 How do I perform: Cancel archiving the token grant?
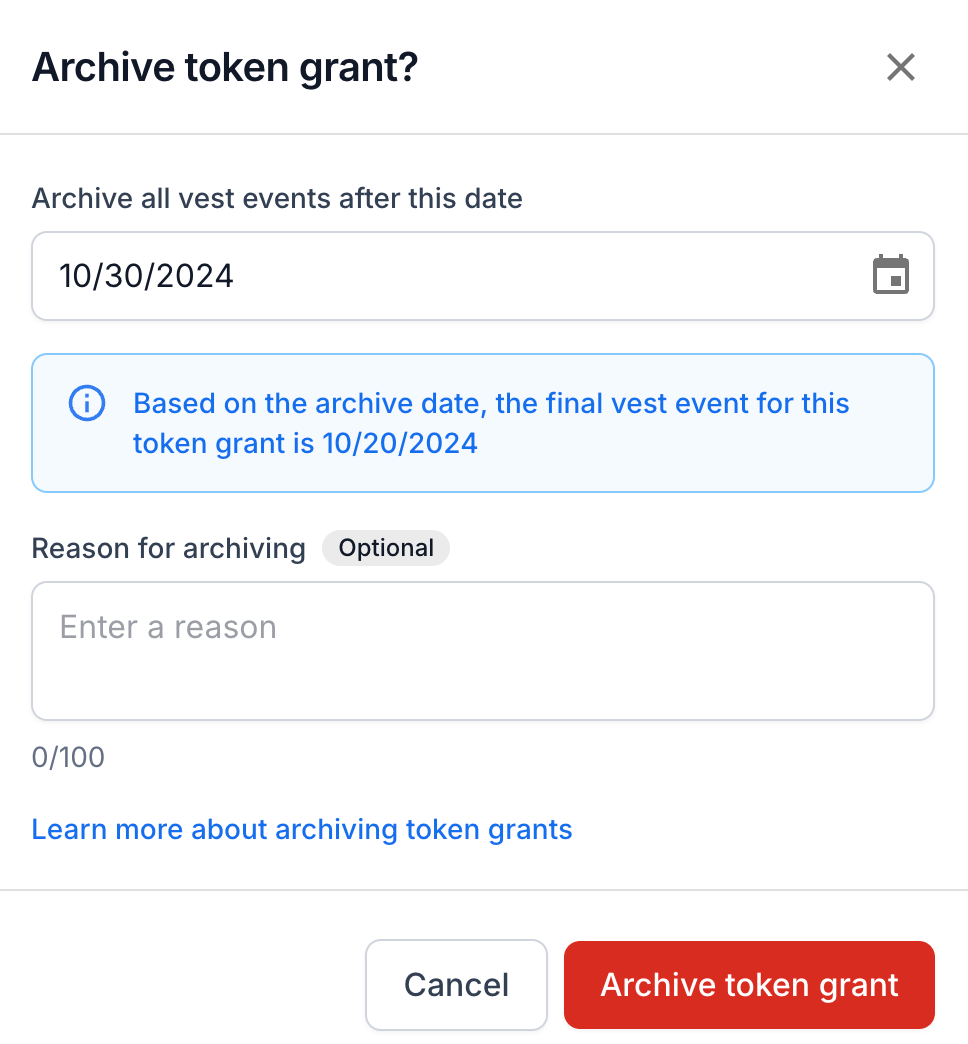456,985
